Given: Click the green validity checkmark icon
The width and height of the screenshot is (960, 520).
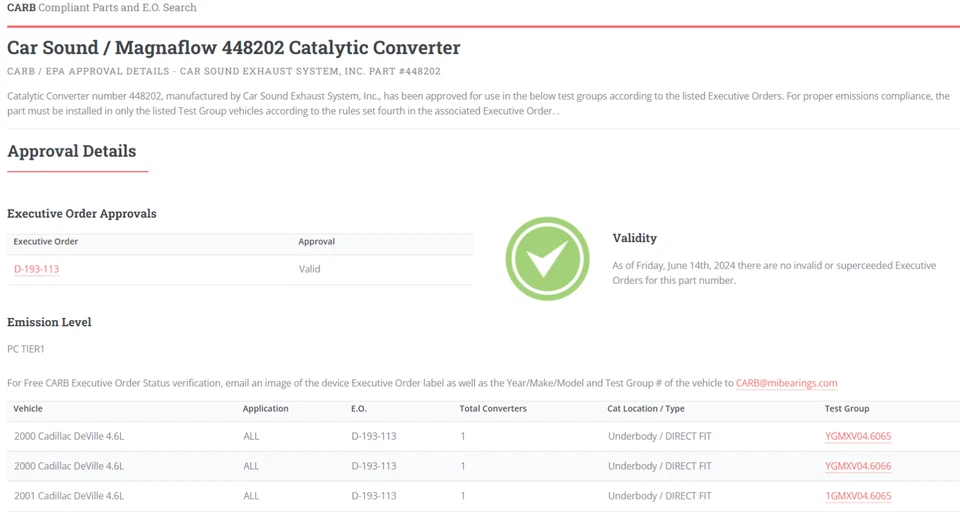Looking at the screenshot, I should (547, 258).
